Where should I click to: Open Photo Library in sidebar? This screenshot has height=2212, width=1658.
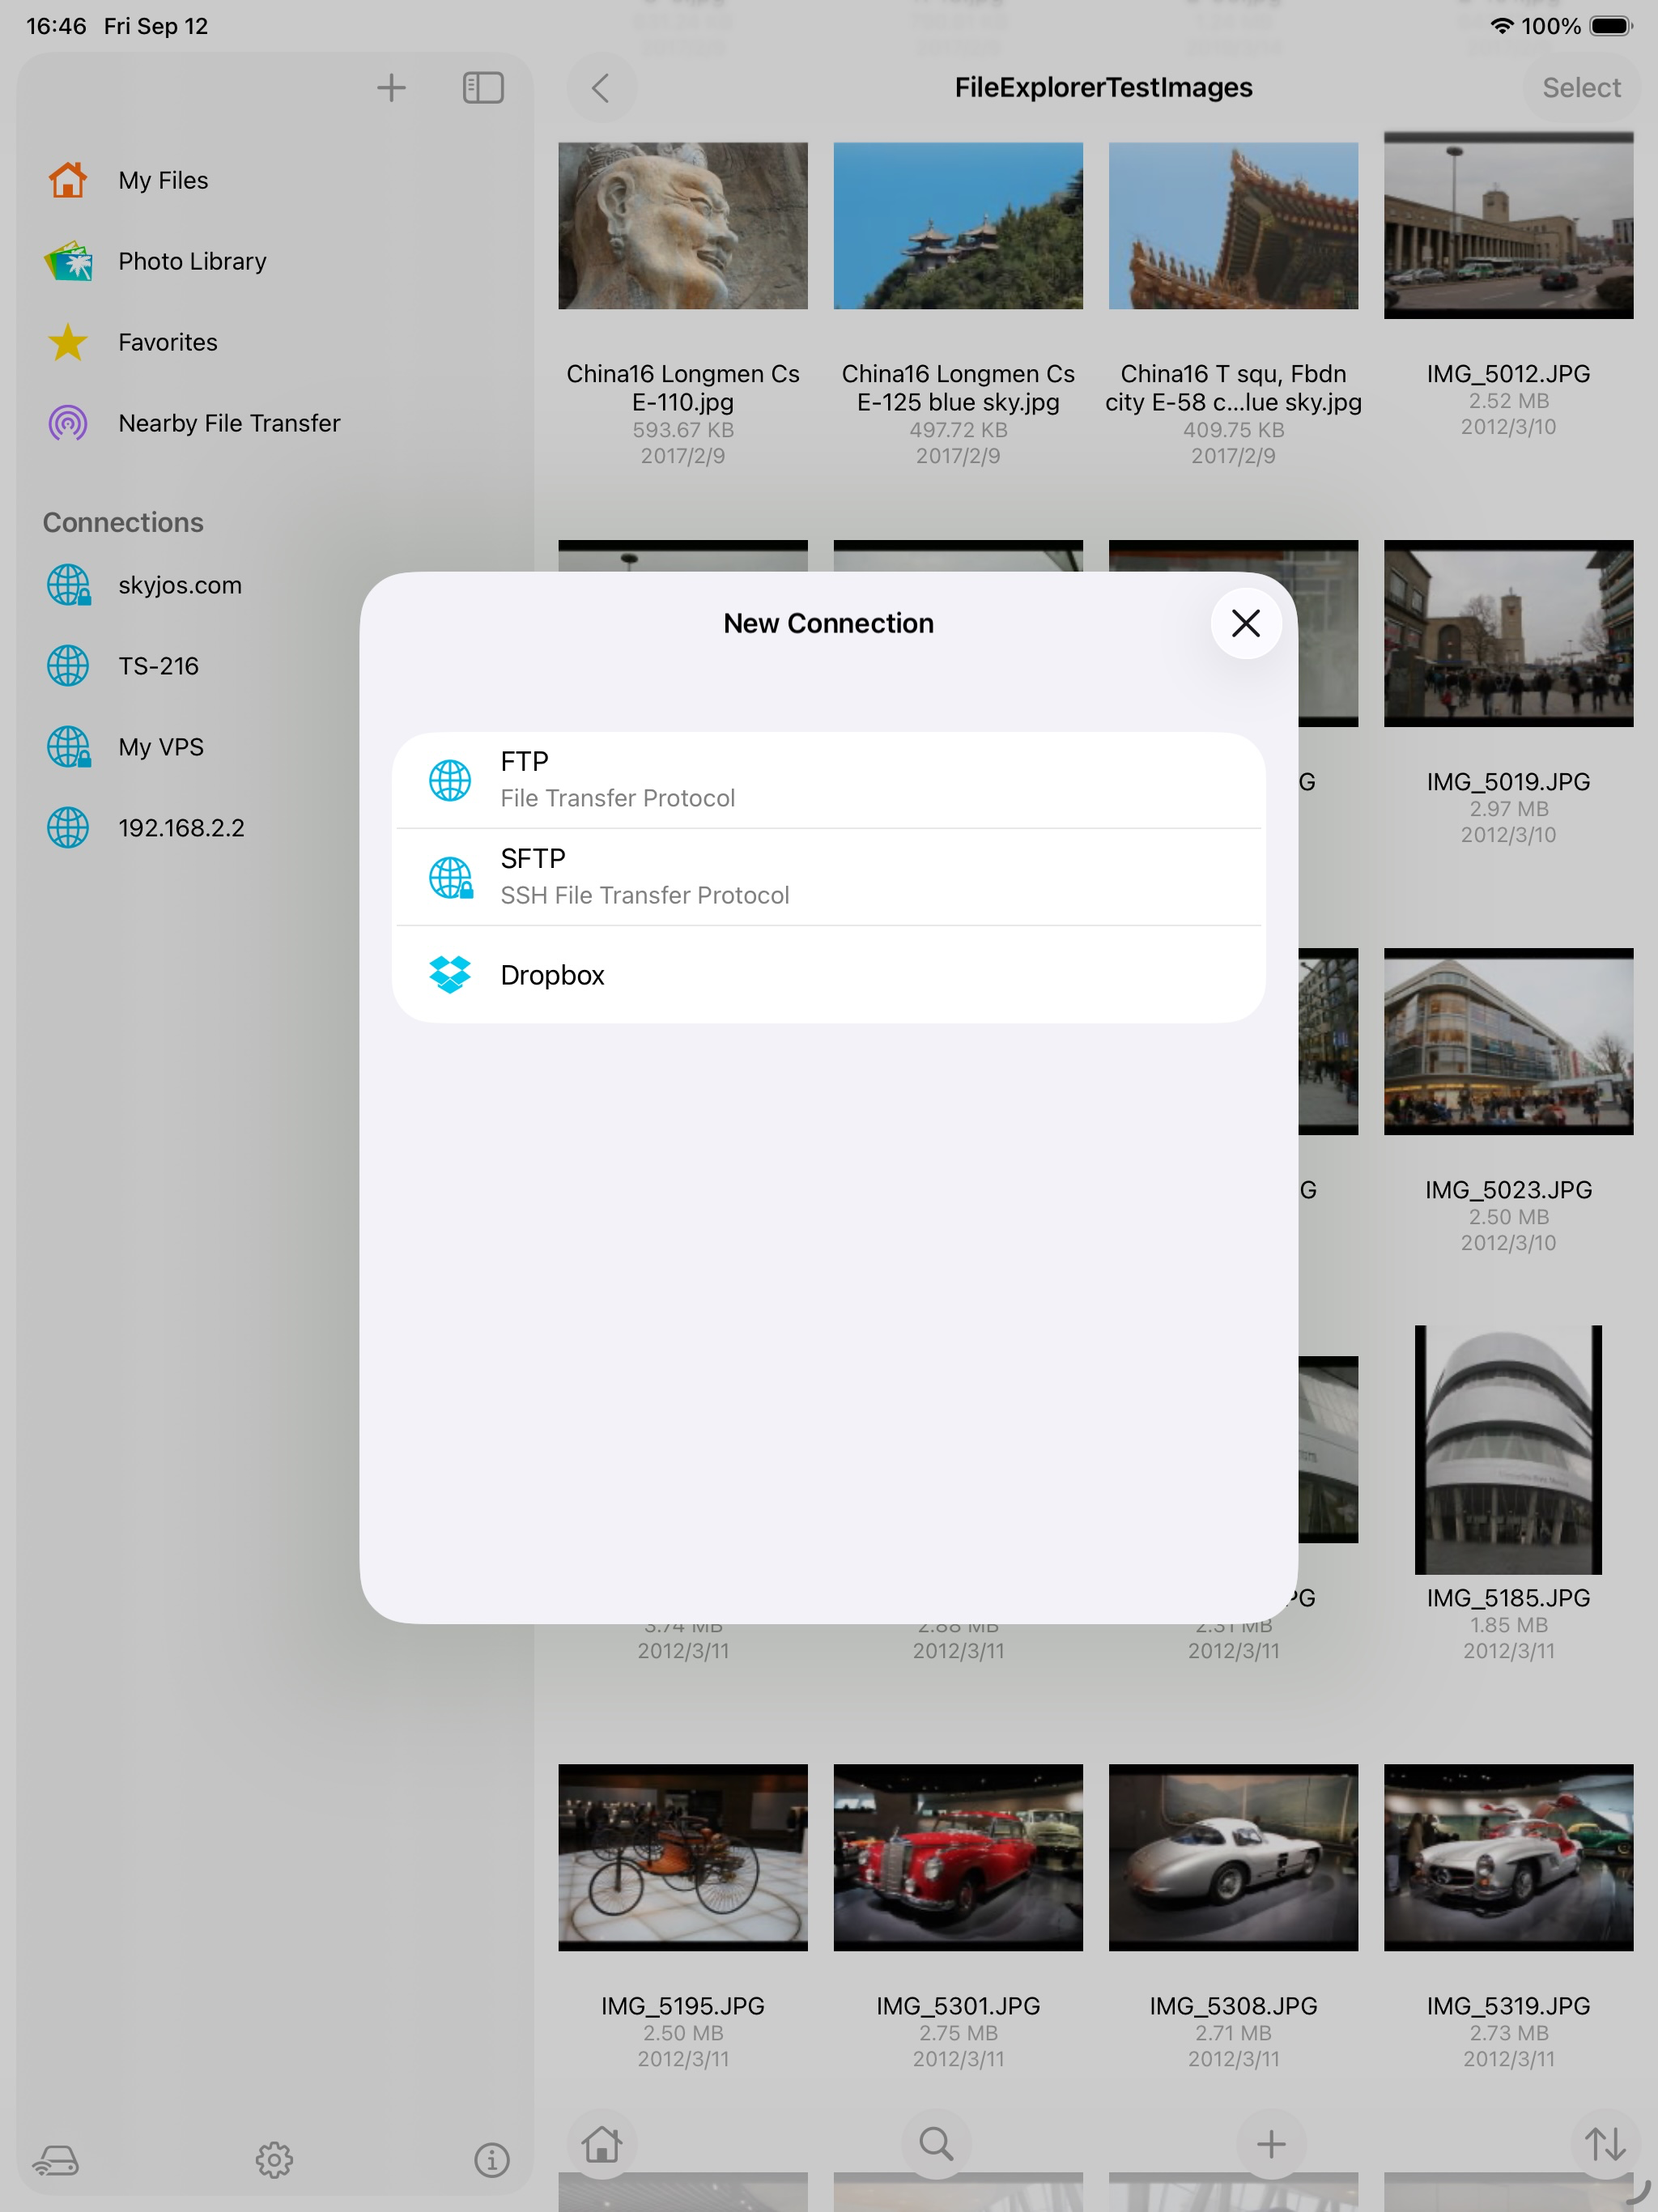[191, 261]
